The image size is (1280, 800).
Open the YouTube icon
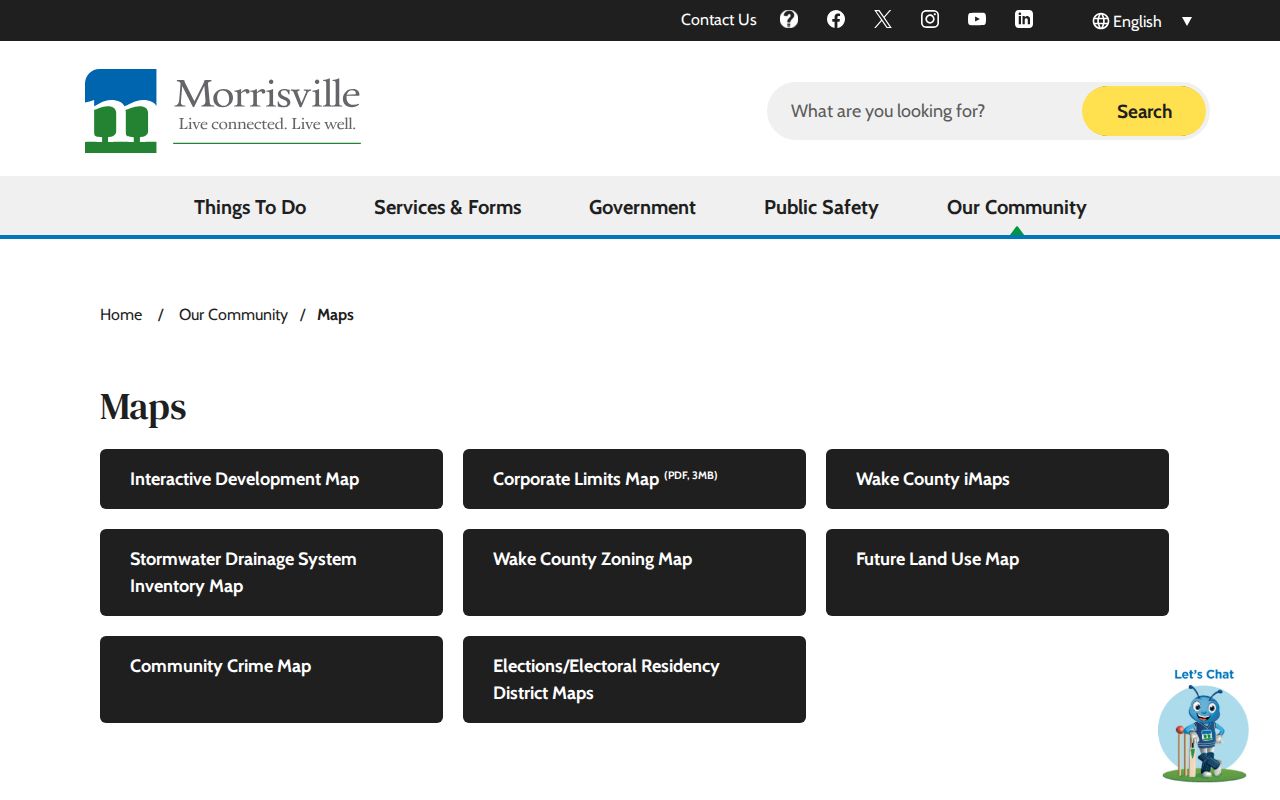pyautogui.click(x=977, y=19)
